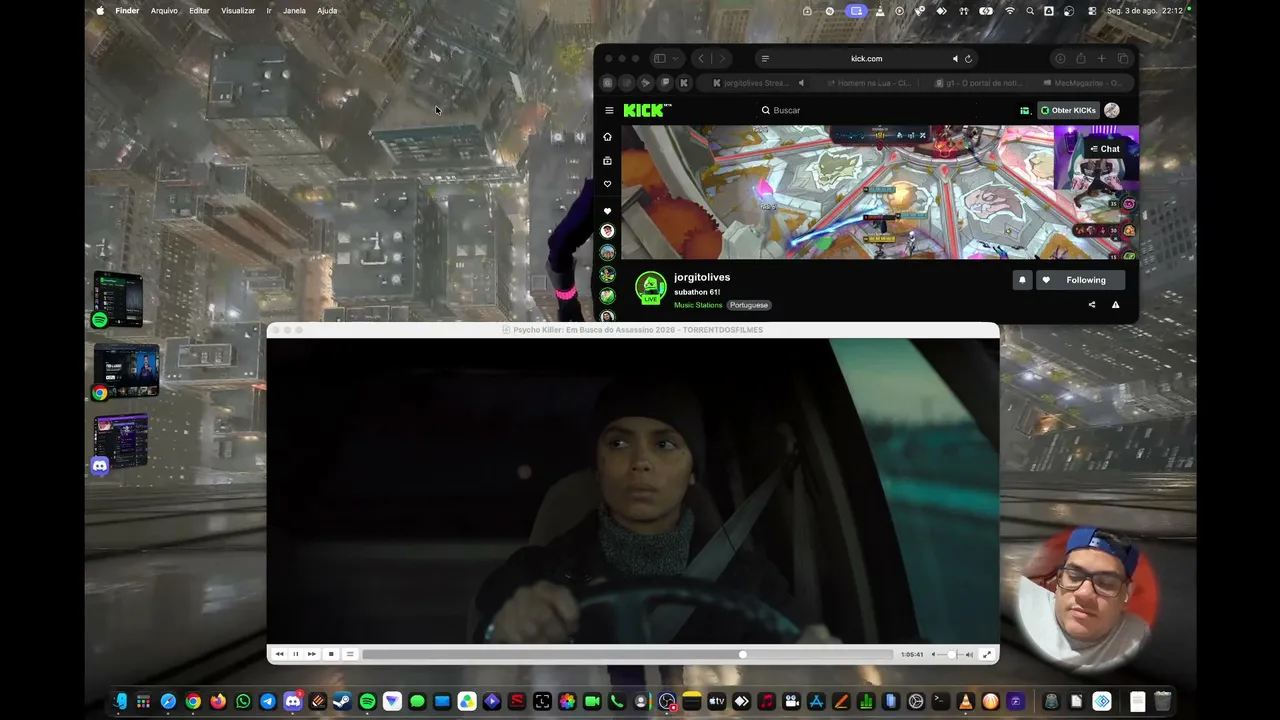Screen dimensions: 1280x720
Task: Open the Chat panel button on the stream
Action: coord(1104,149)
